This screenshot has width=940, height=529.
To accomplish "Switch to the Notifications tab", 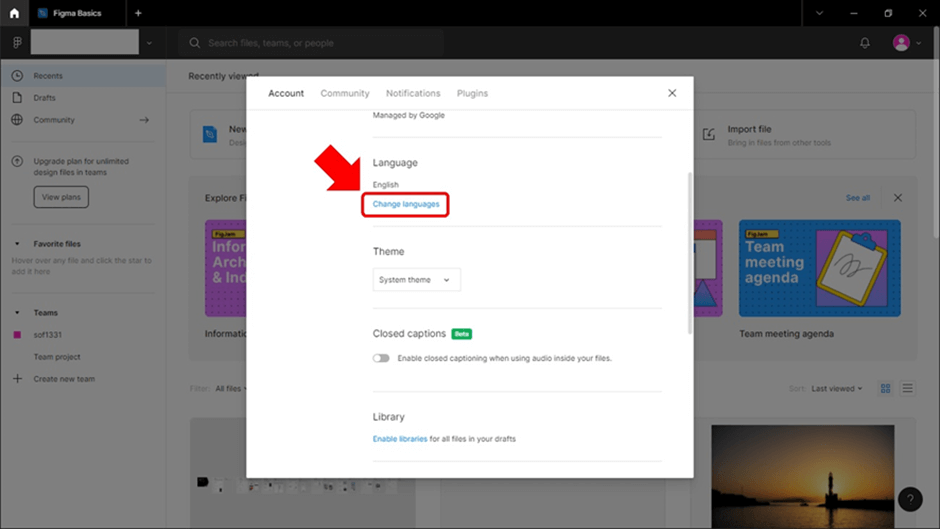I will [413, 93].
